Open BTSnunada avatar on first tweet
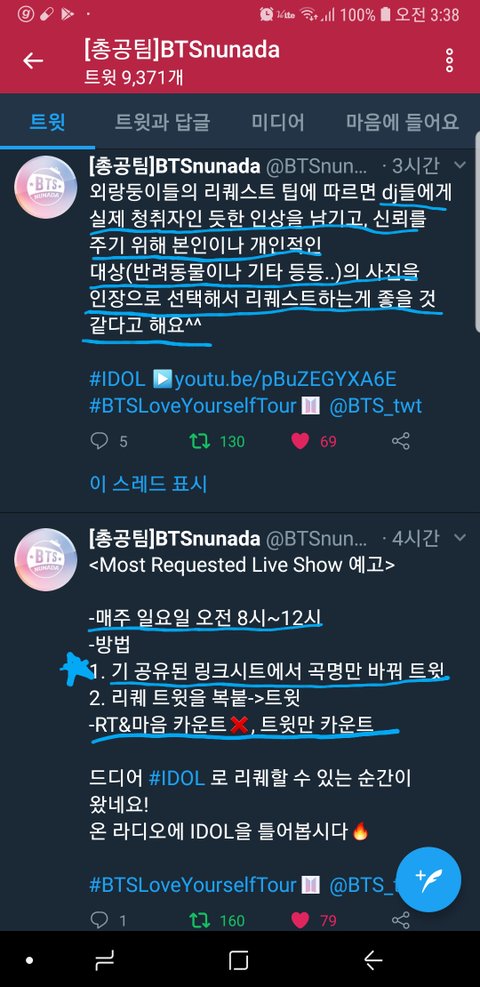The height and width of the screenshot is (987, 480). pyautogui.click(x=46, y=187)
